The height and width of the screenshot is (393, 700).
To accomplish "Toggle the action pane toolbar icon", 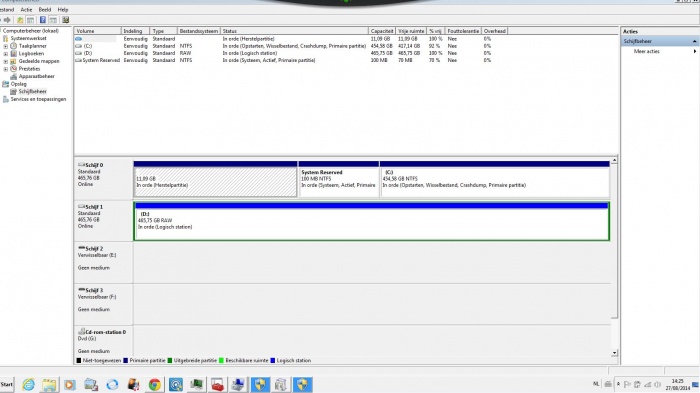I will pos(53,20).
